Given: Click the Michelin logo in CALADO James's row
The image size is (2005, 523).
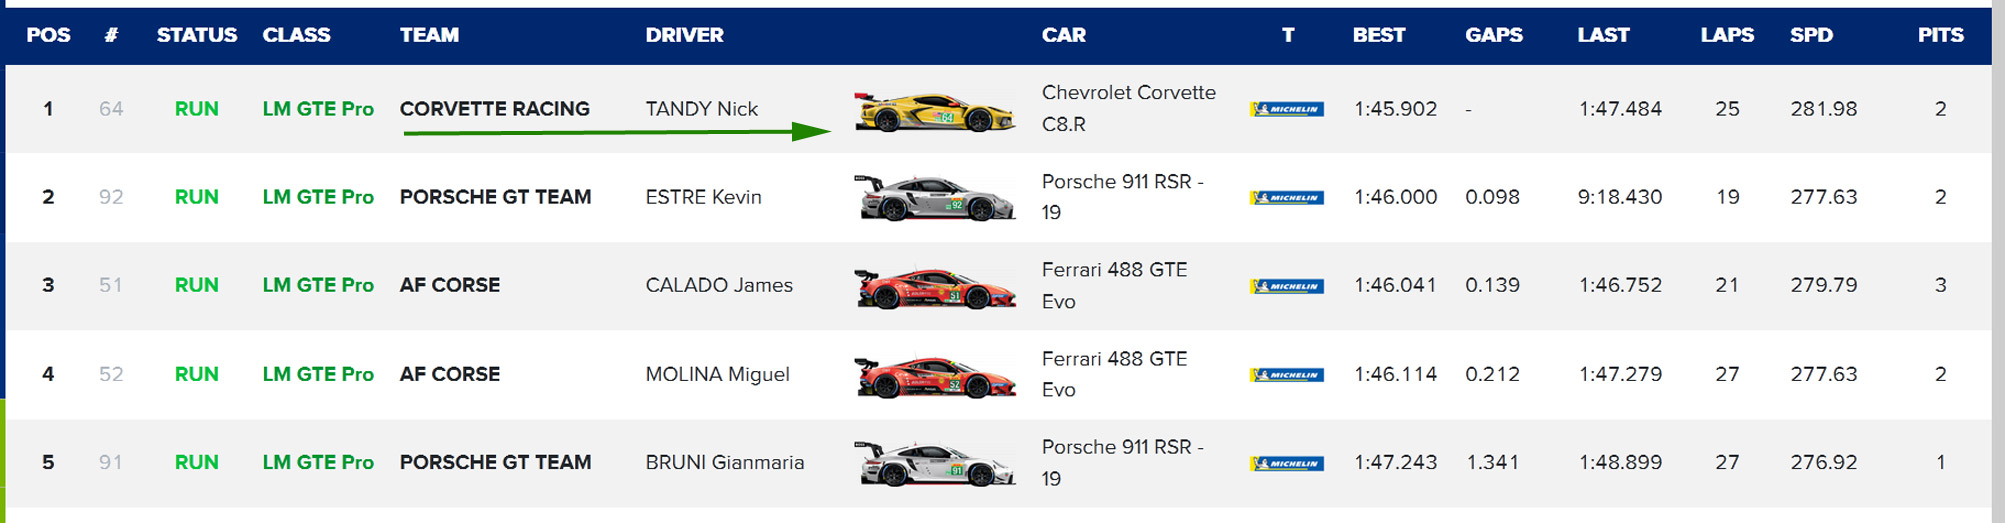Looking at the screenshot, I should click(1287, 286).
